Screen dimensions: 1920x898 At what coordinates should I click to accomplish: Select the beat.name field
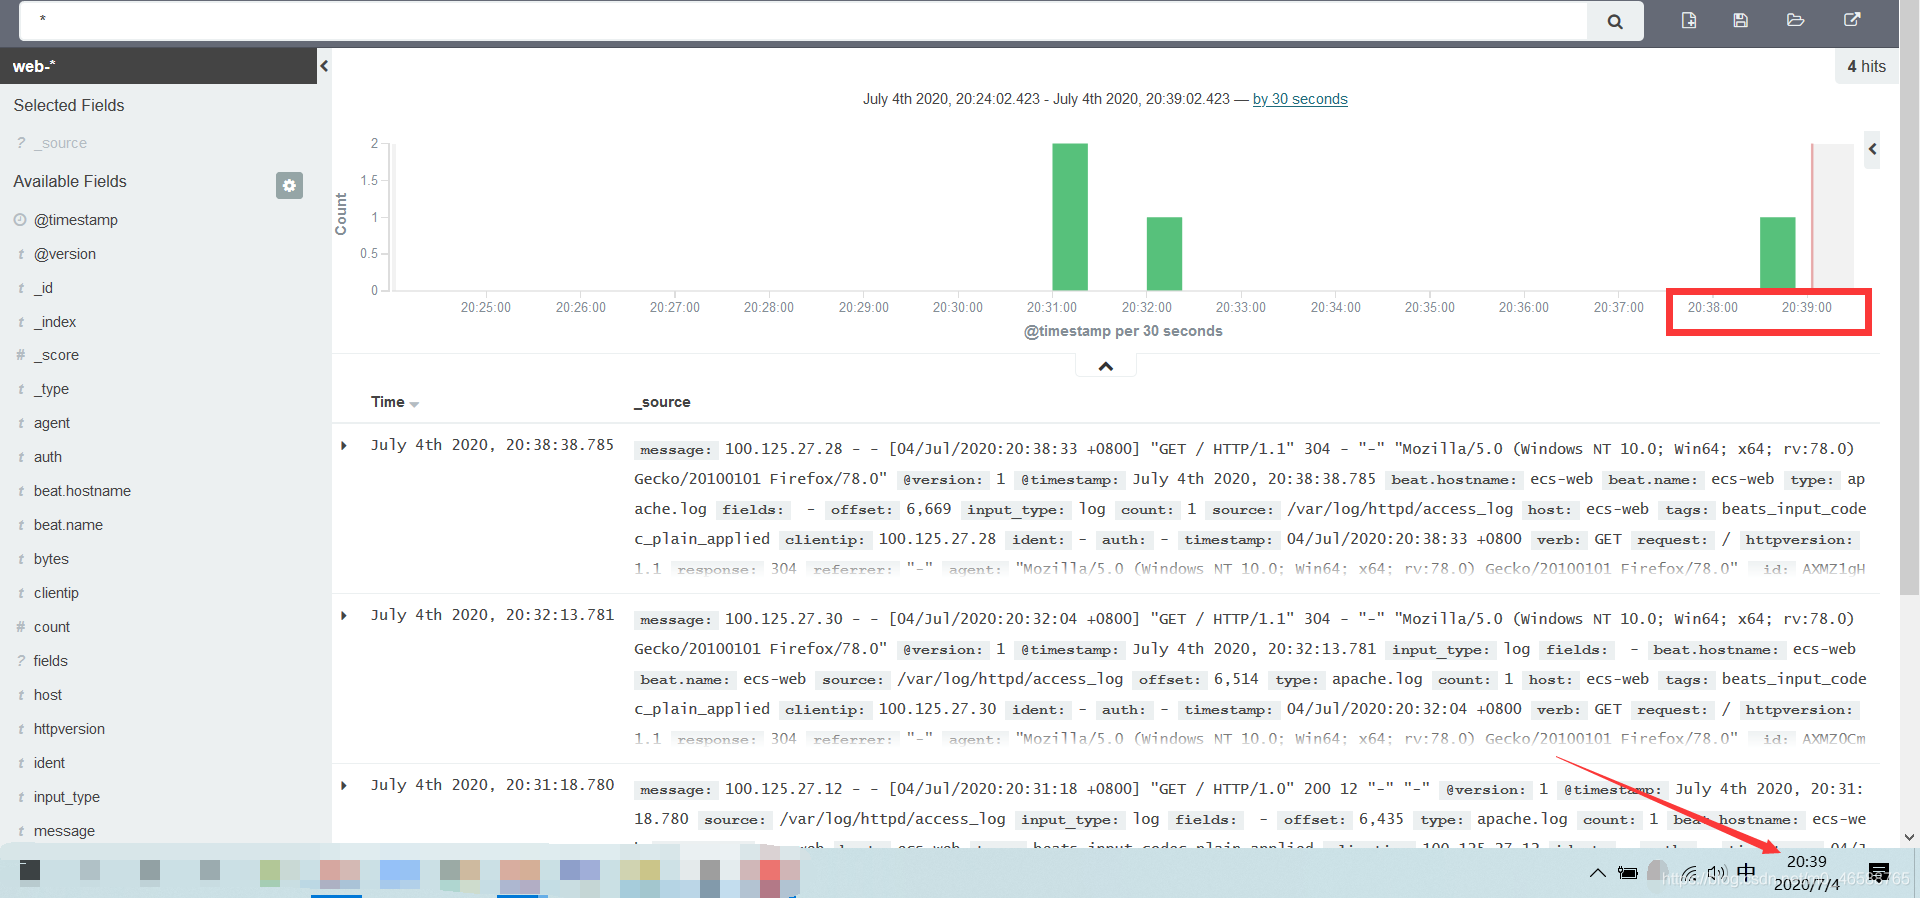coord(68,525)
